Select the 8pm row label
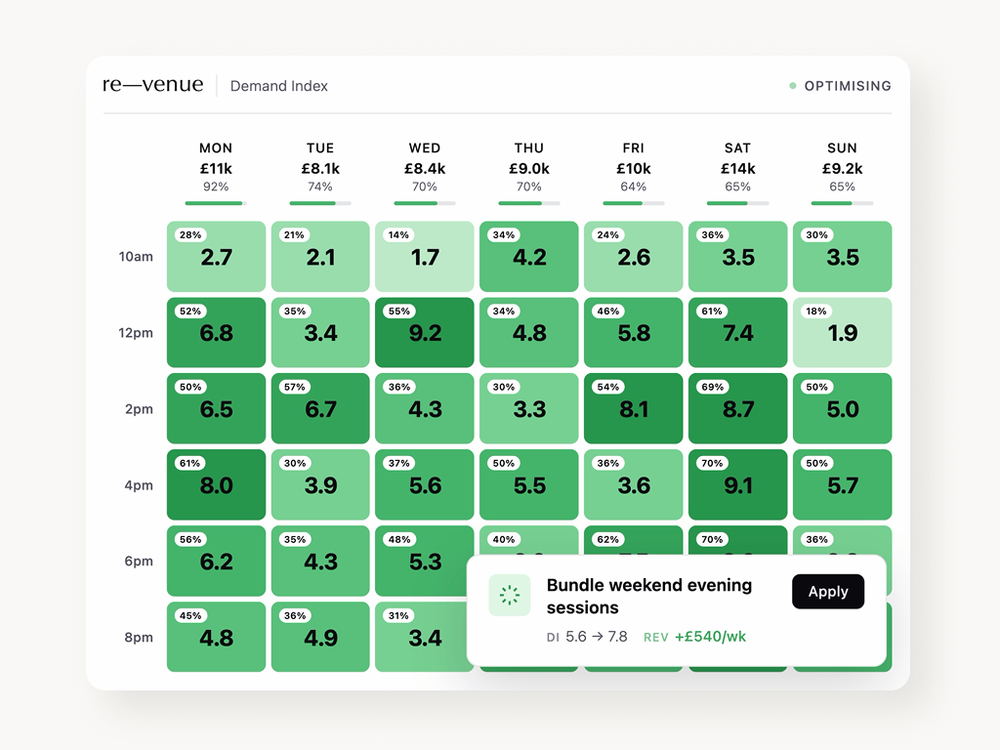 [x=138, y=637]
